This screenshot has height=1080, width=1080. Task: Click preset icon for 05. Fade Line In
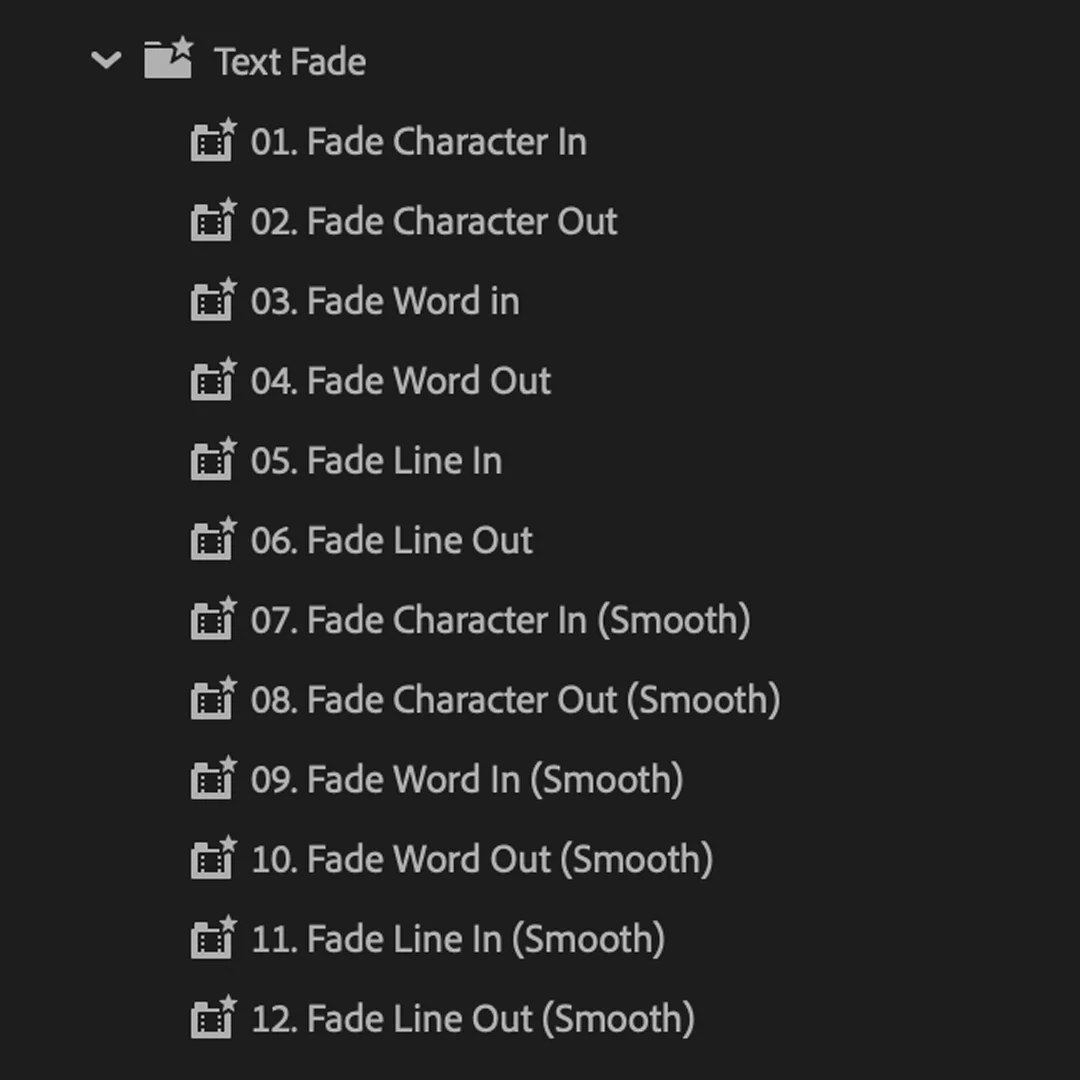(x=213, y=461)
